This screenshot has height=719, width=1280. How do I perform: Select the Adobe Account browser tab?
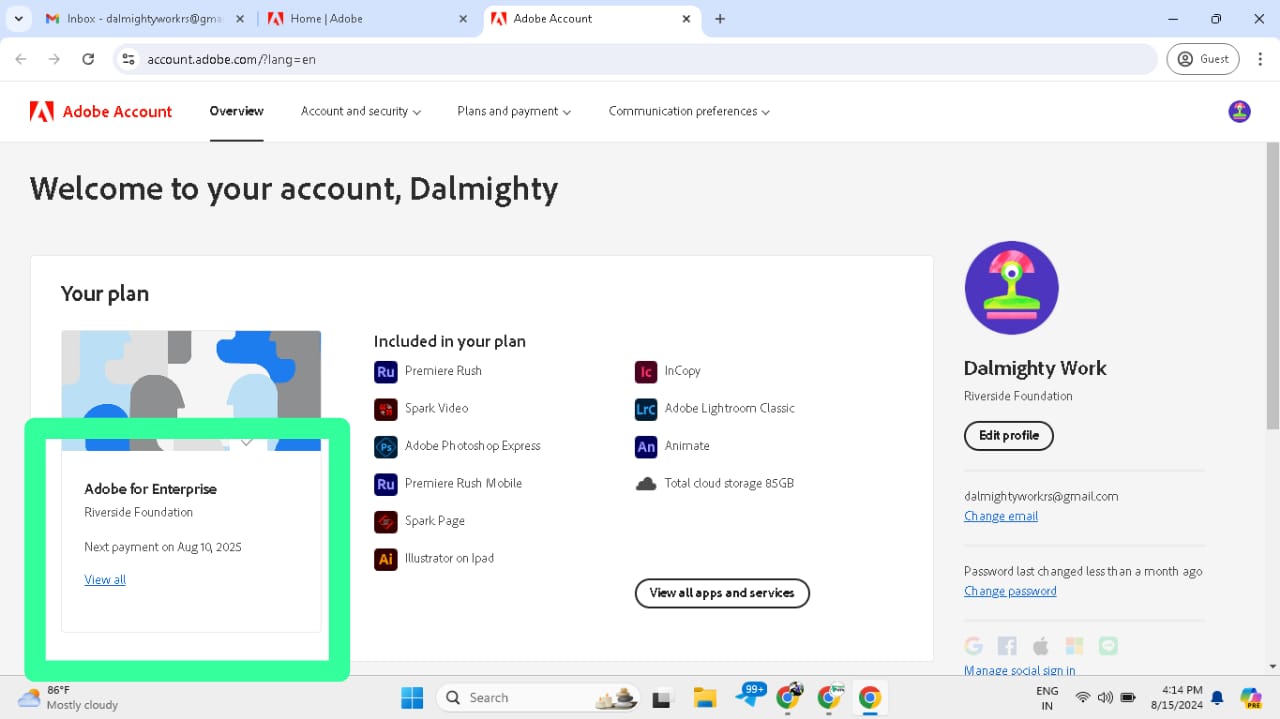tap(592, 19)
